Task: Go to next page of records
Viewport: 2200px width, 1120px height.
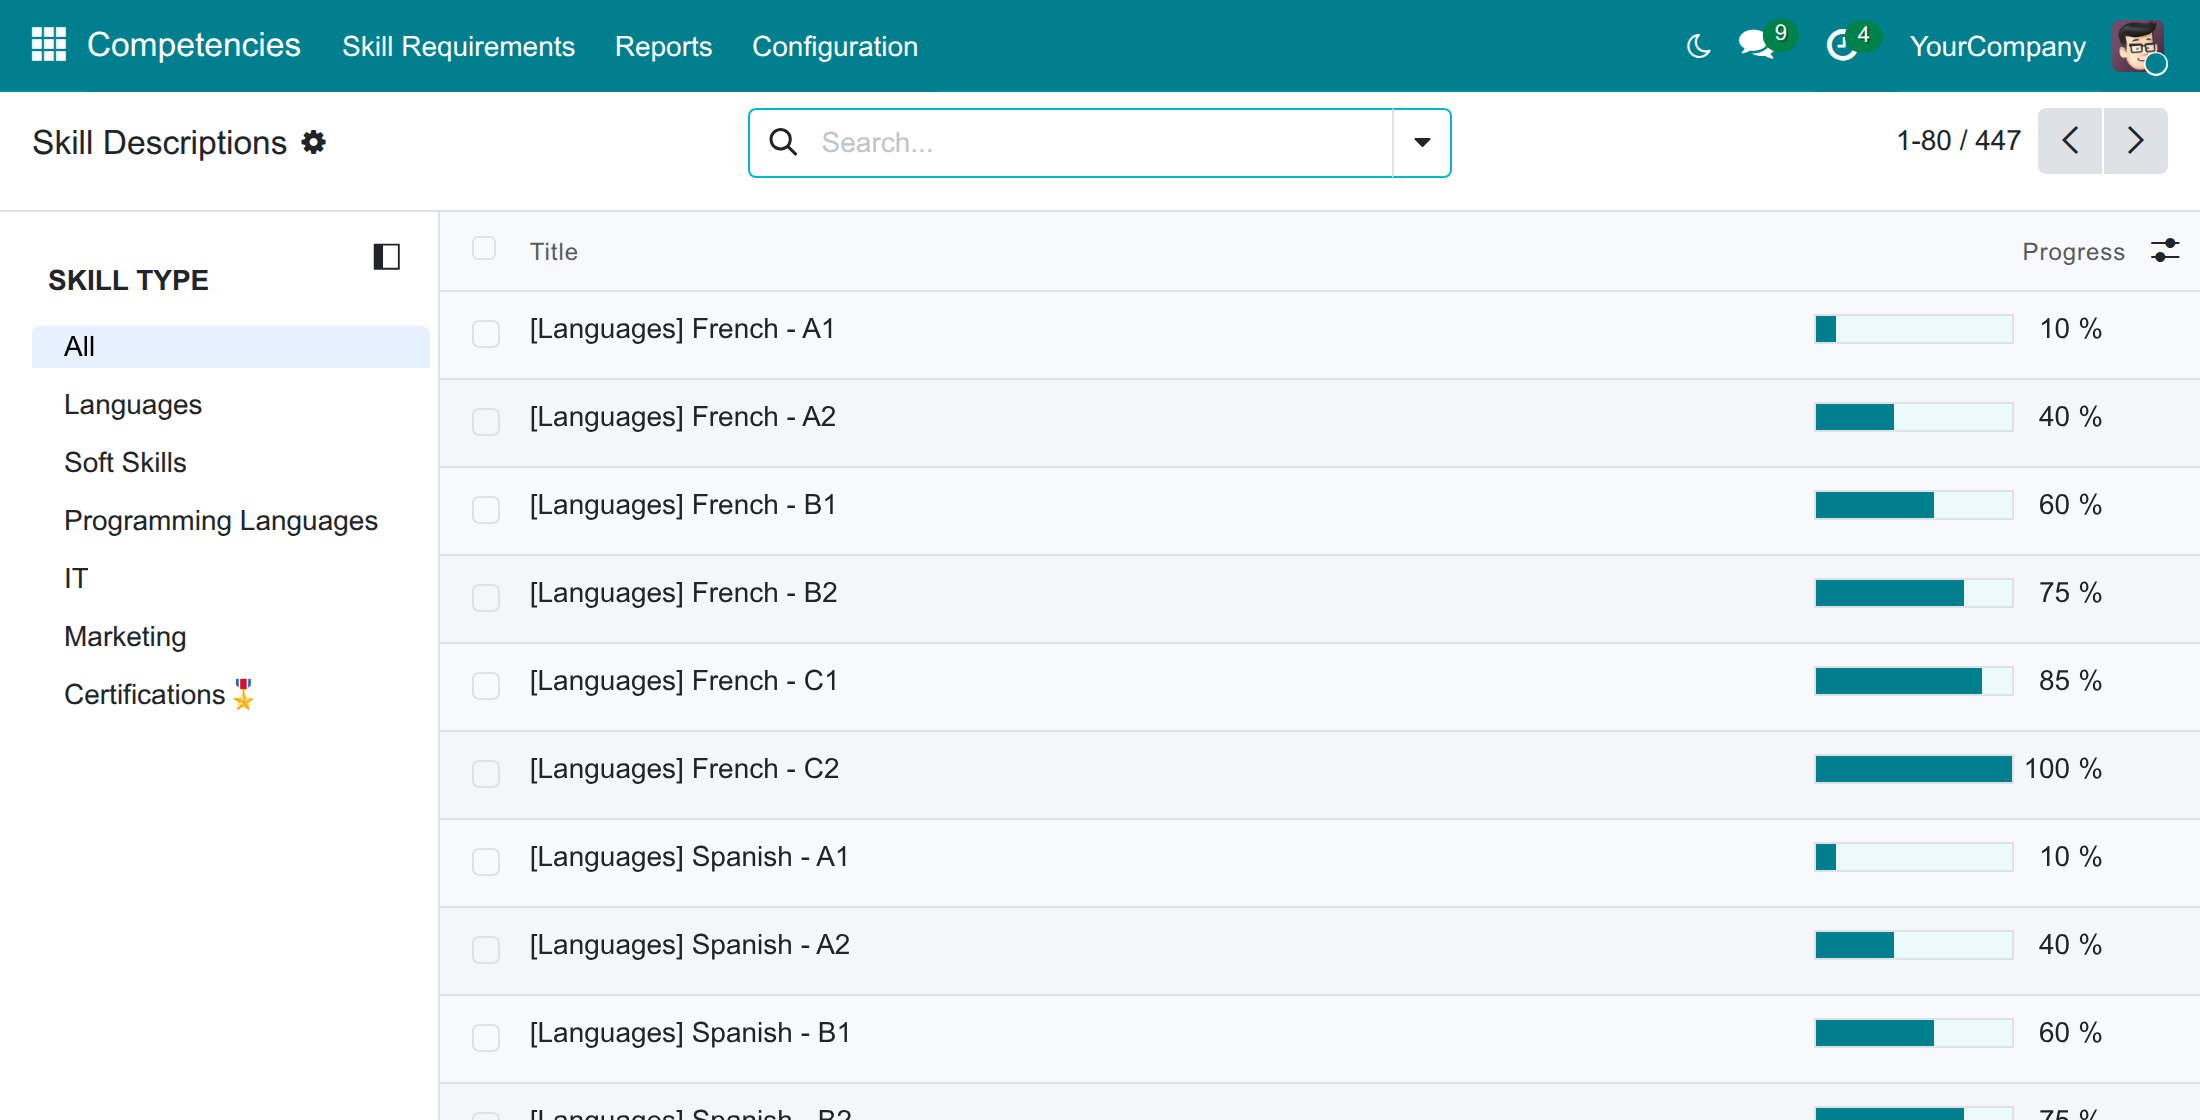Action: pos(2135,141)
